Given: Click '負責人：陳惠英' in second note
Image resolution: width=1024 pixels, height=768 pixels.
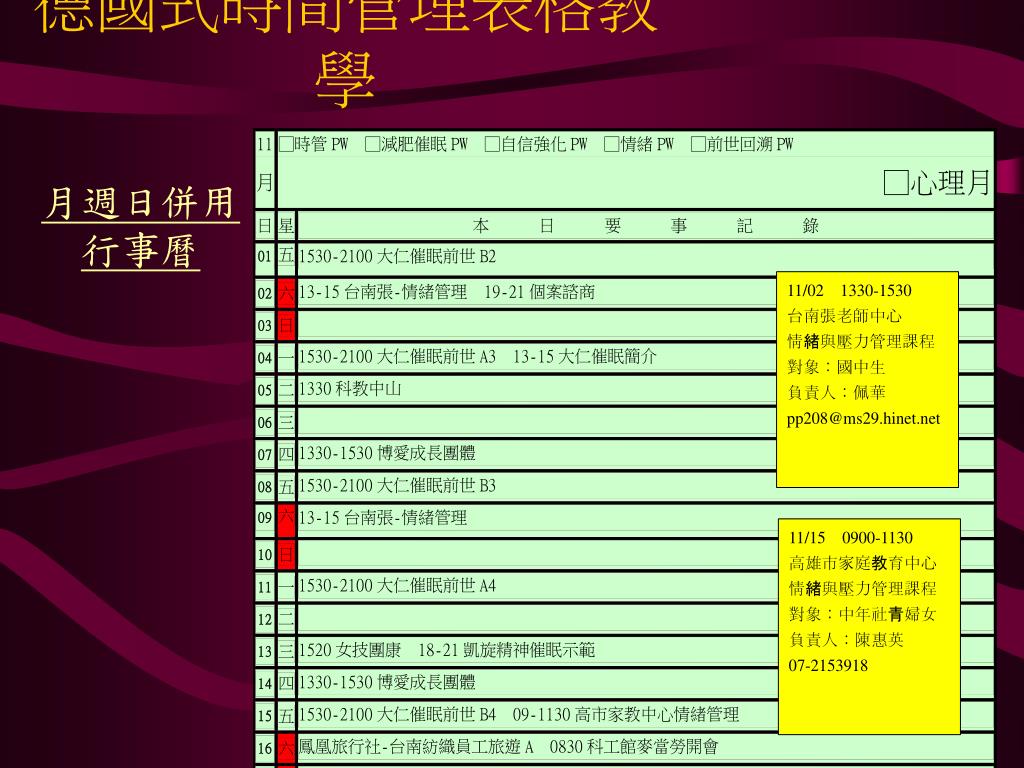Looking at the screenshot, I should click(846, 640).
